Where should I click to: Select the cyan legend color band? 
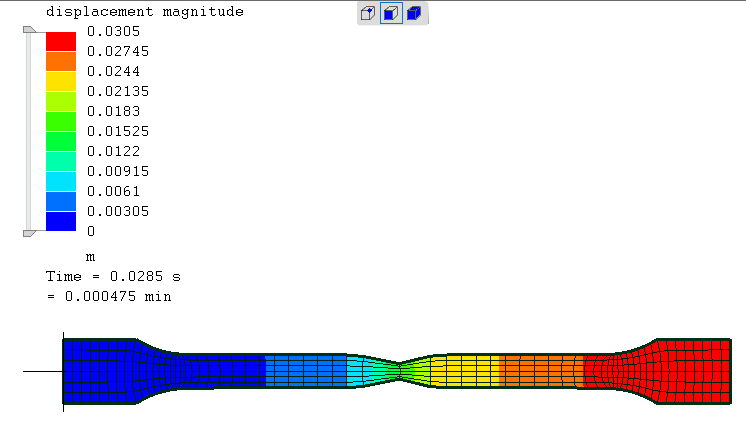(x=61, y=181)
